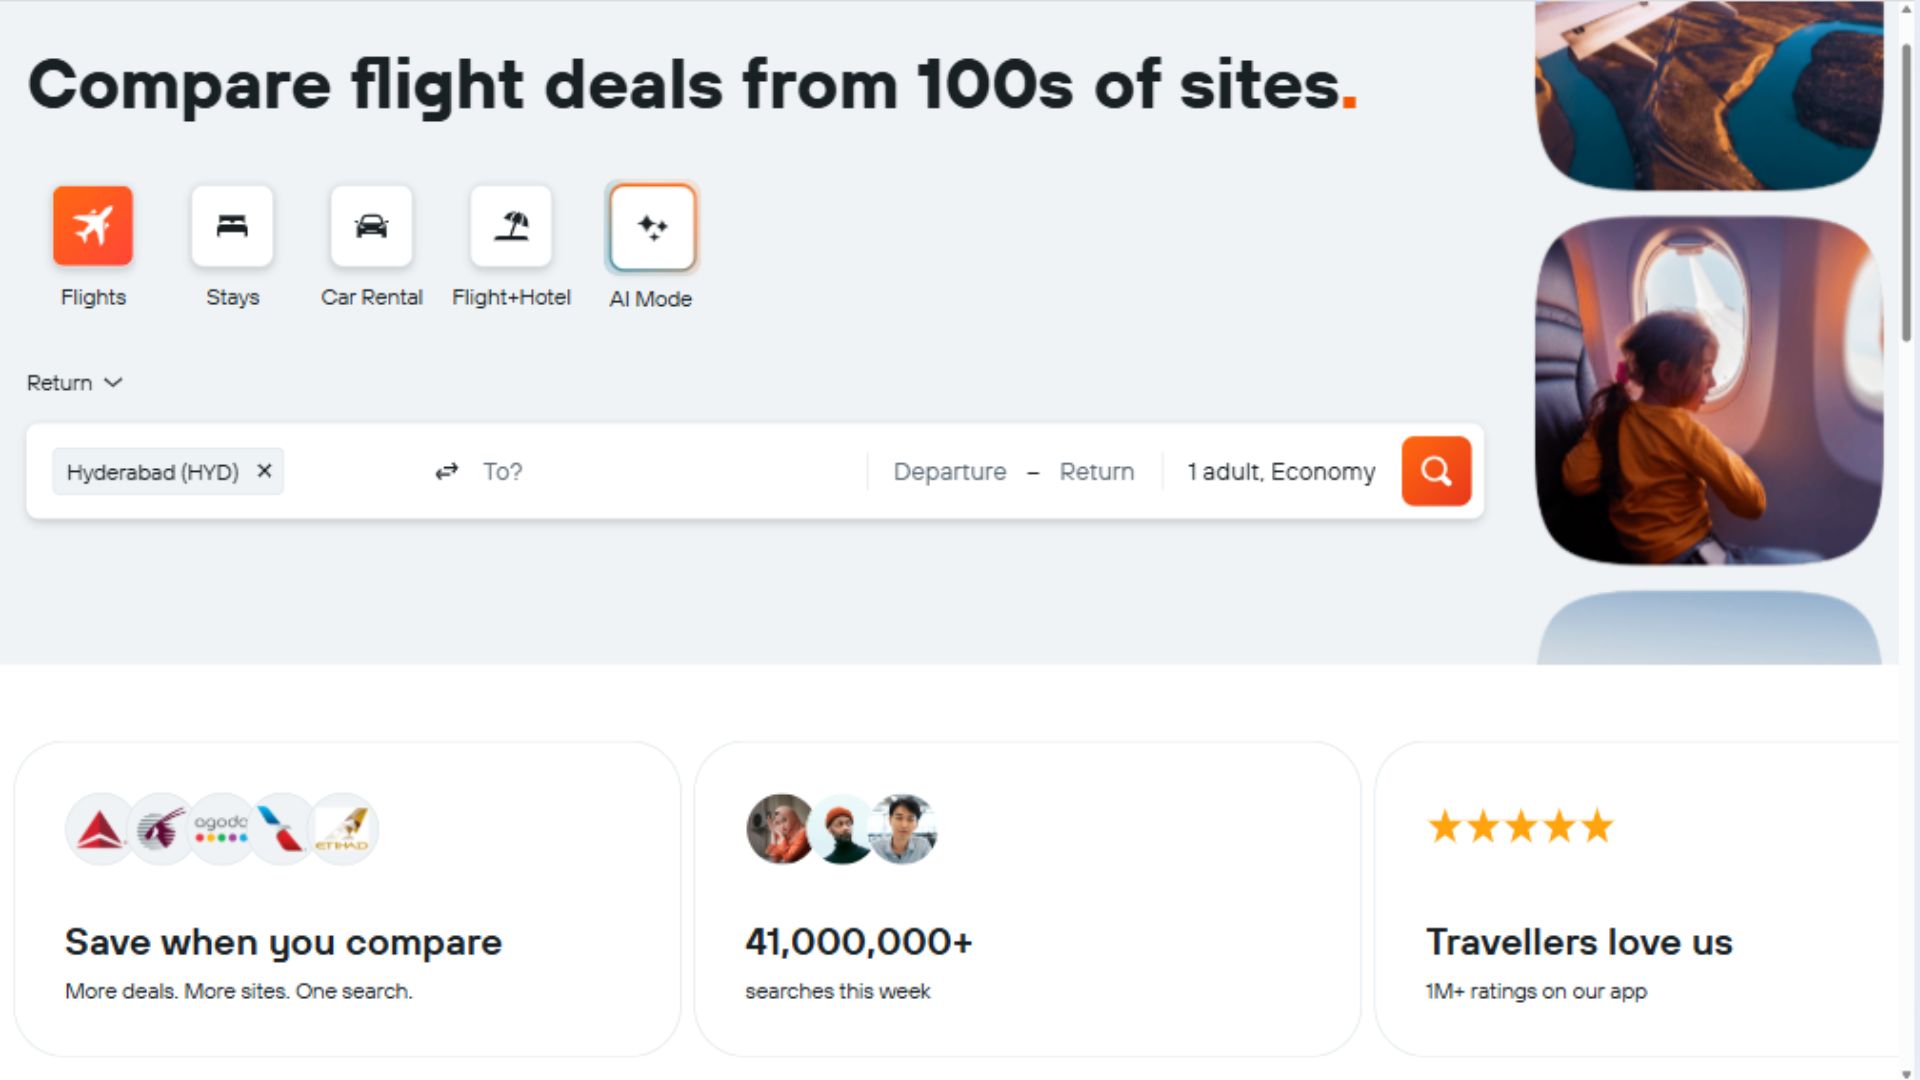Swap origin and destination arrows
The image size is (1920, 1080).
447,471
